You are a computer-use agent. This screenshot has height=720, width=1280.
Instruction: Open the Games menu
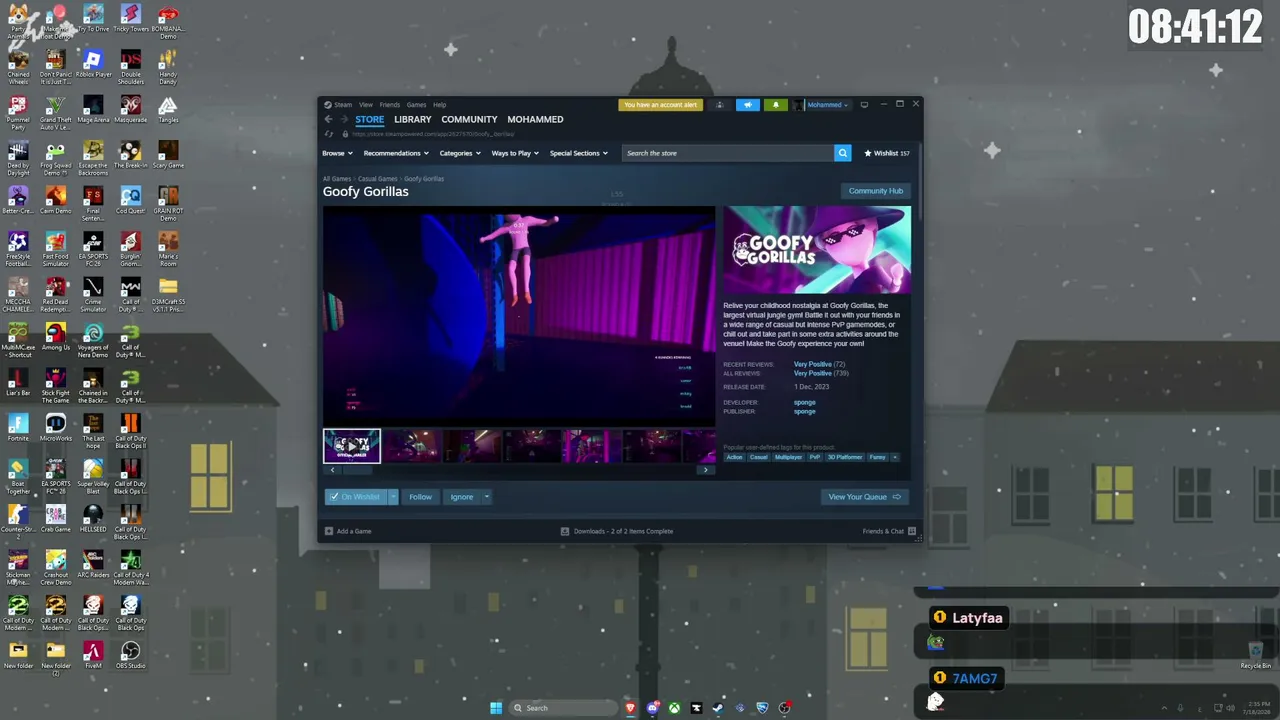(416, 105)
